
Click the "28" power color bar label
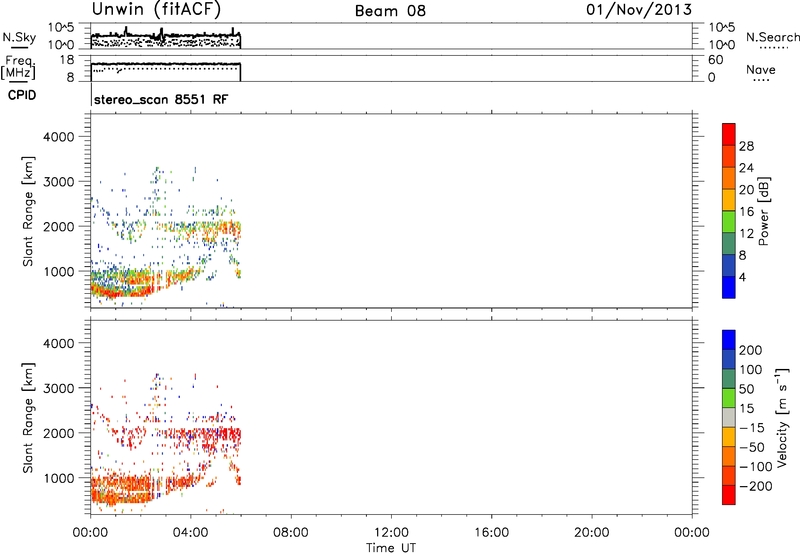[746, 146]
